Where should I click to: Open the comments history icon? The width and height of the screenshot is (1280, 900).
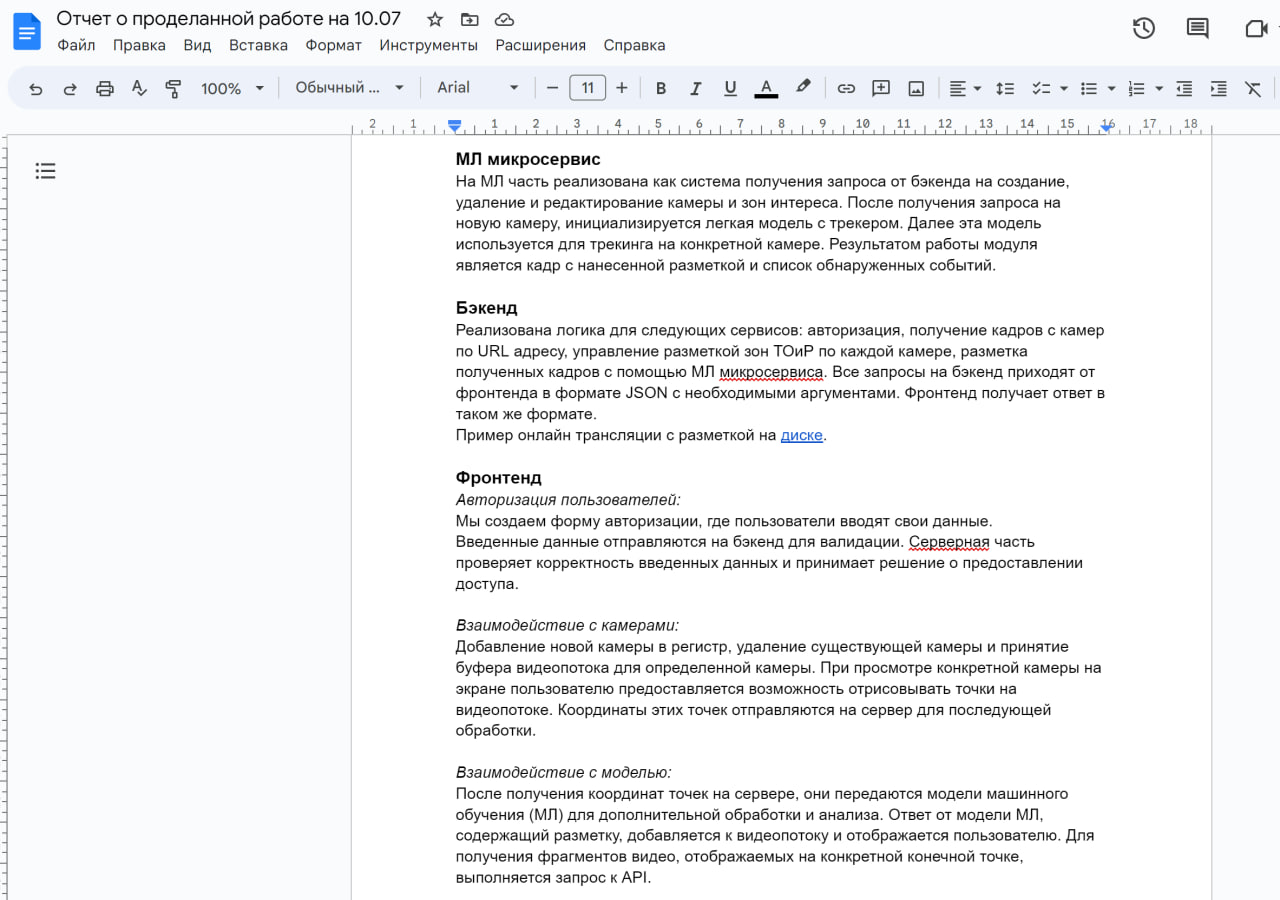(1197, 29)
